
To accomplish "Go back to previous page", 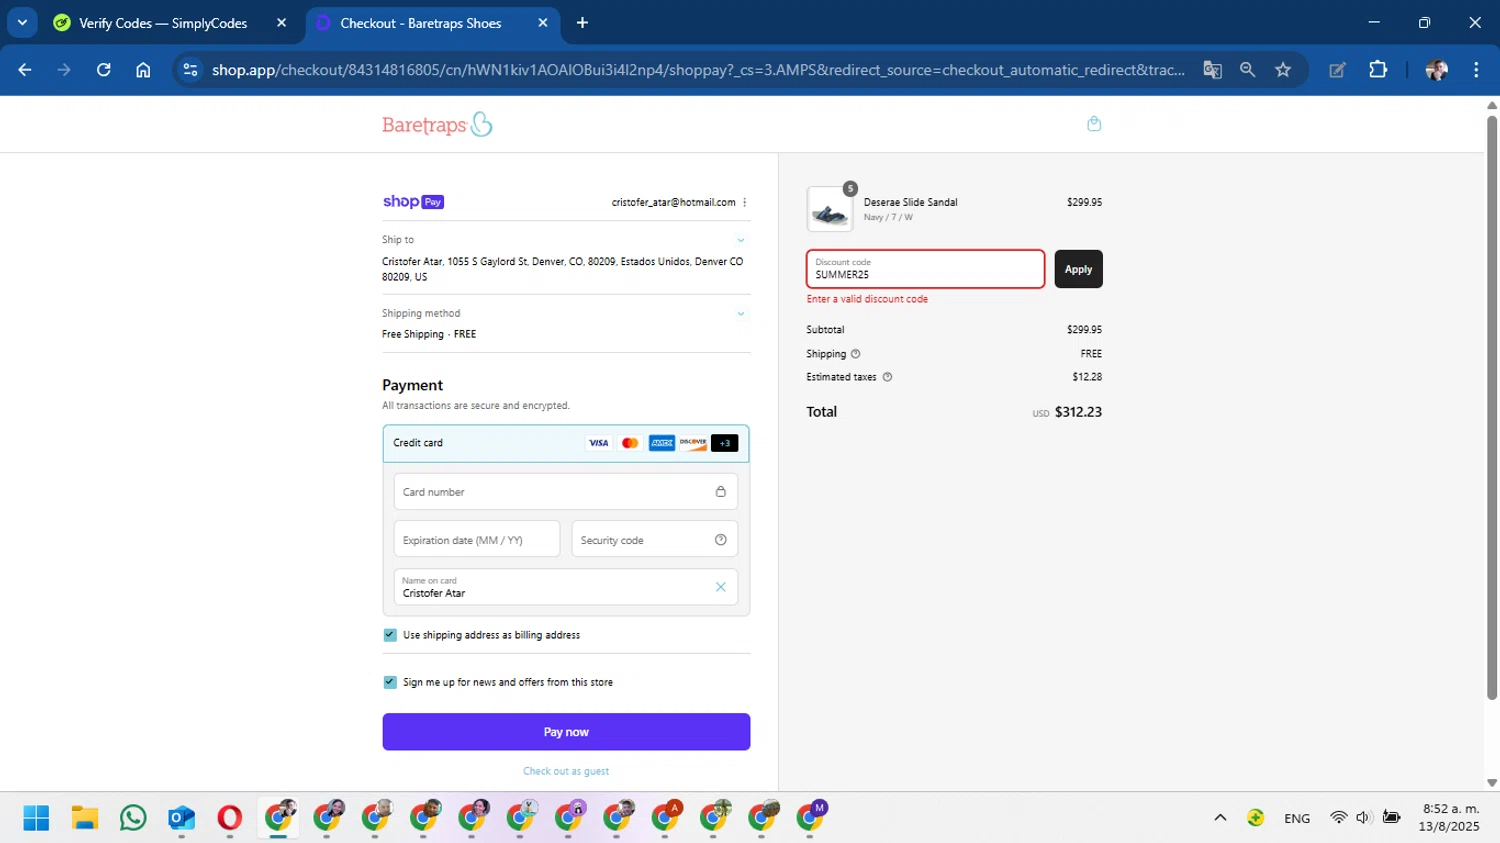I will pyautogui.click(x=25, y=70).
